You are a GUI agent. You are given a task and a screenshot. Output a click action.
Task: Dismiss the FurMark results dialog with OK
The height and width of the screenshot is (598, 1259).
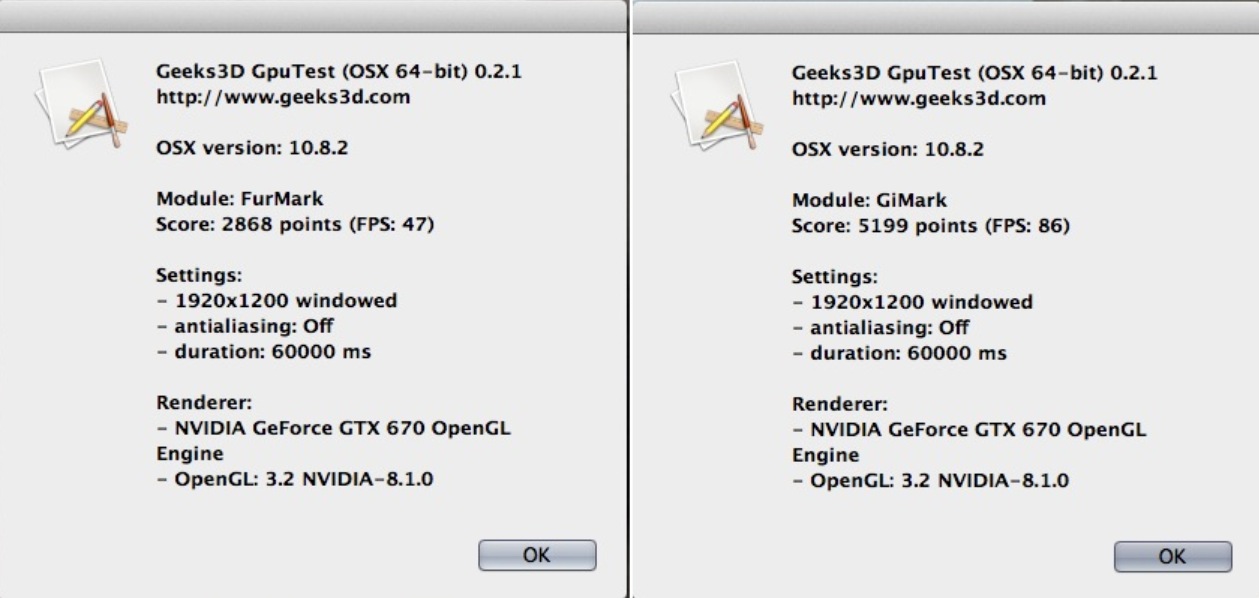point(537,555)
